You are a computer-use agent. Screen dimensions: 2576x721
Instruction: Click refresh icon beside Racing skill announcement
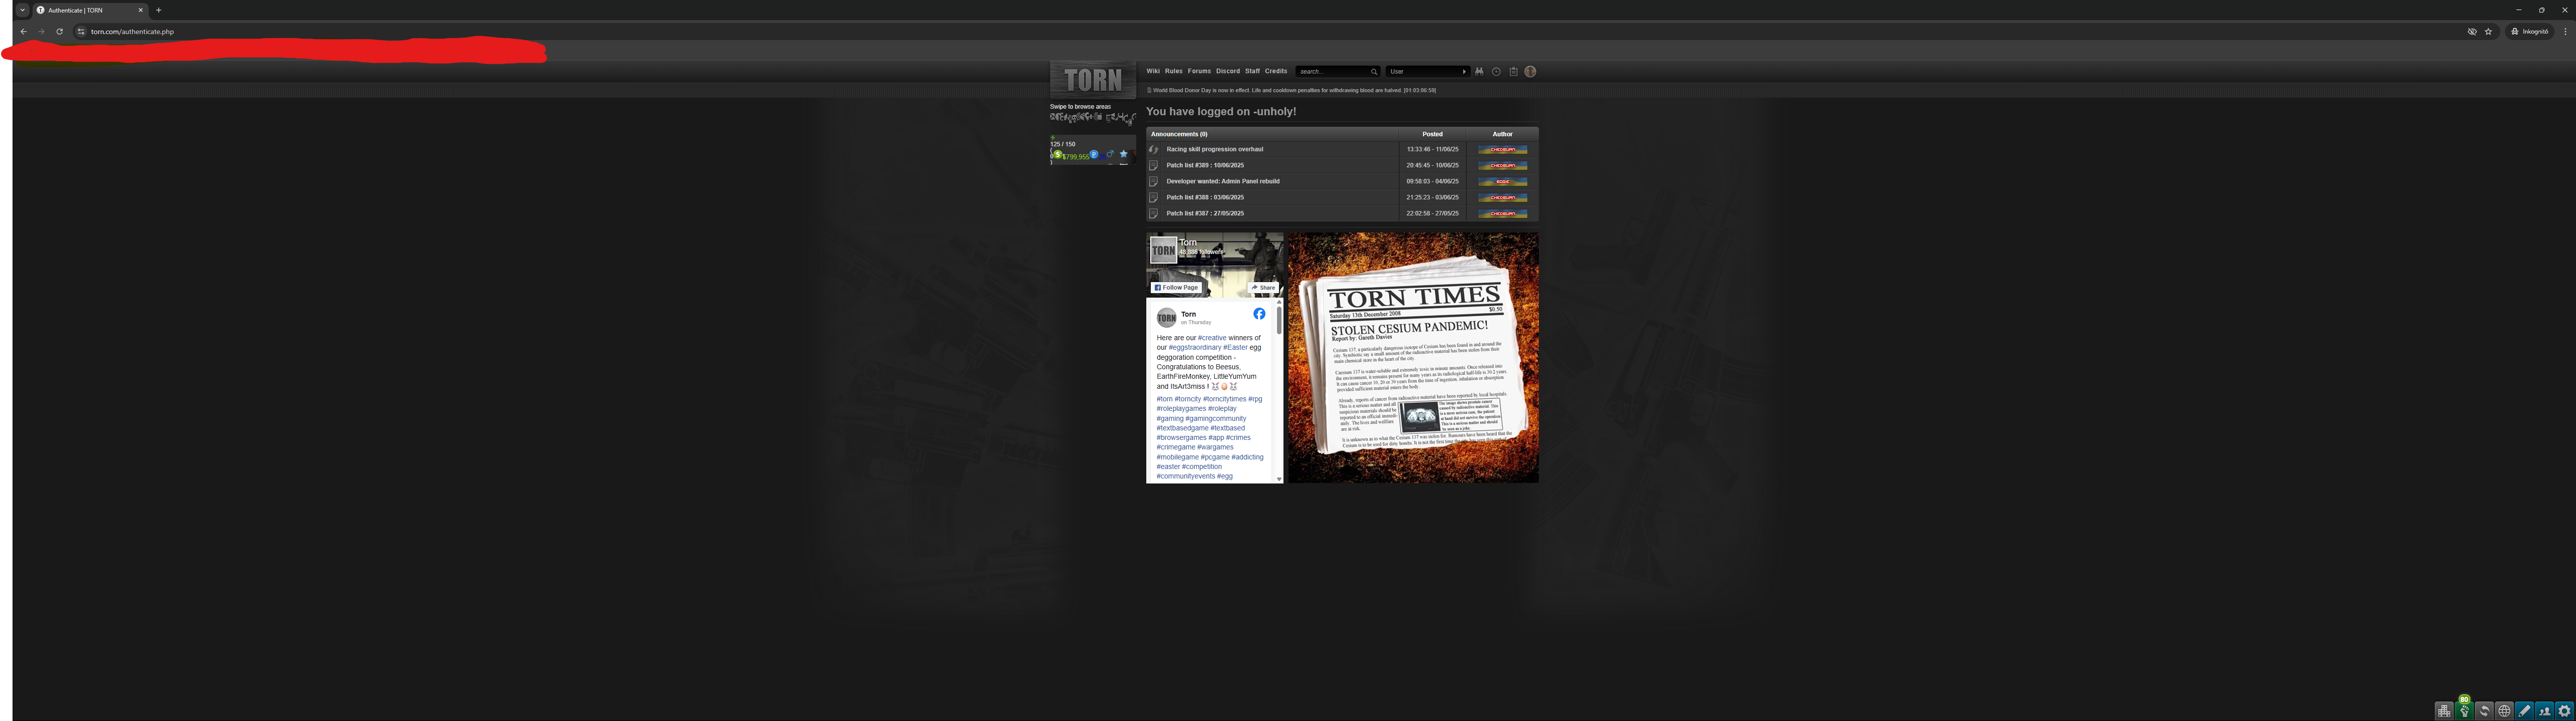pos(1153,150)
